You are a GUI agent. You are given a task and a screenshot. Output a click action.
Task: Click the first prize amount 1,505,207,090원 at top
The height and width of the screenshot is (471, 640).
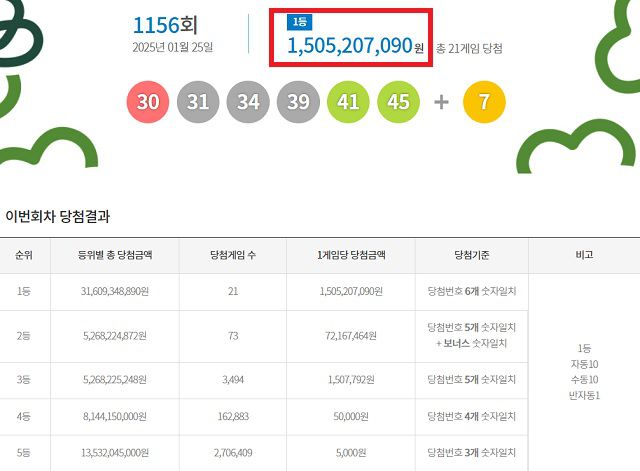pyautogui.click(x=356, y=45)
